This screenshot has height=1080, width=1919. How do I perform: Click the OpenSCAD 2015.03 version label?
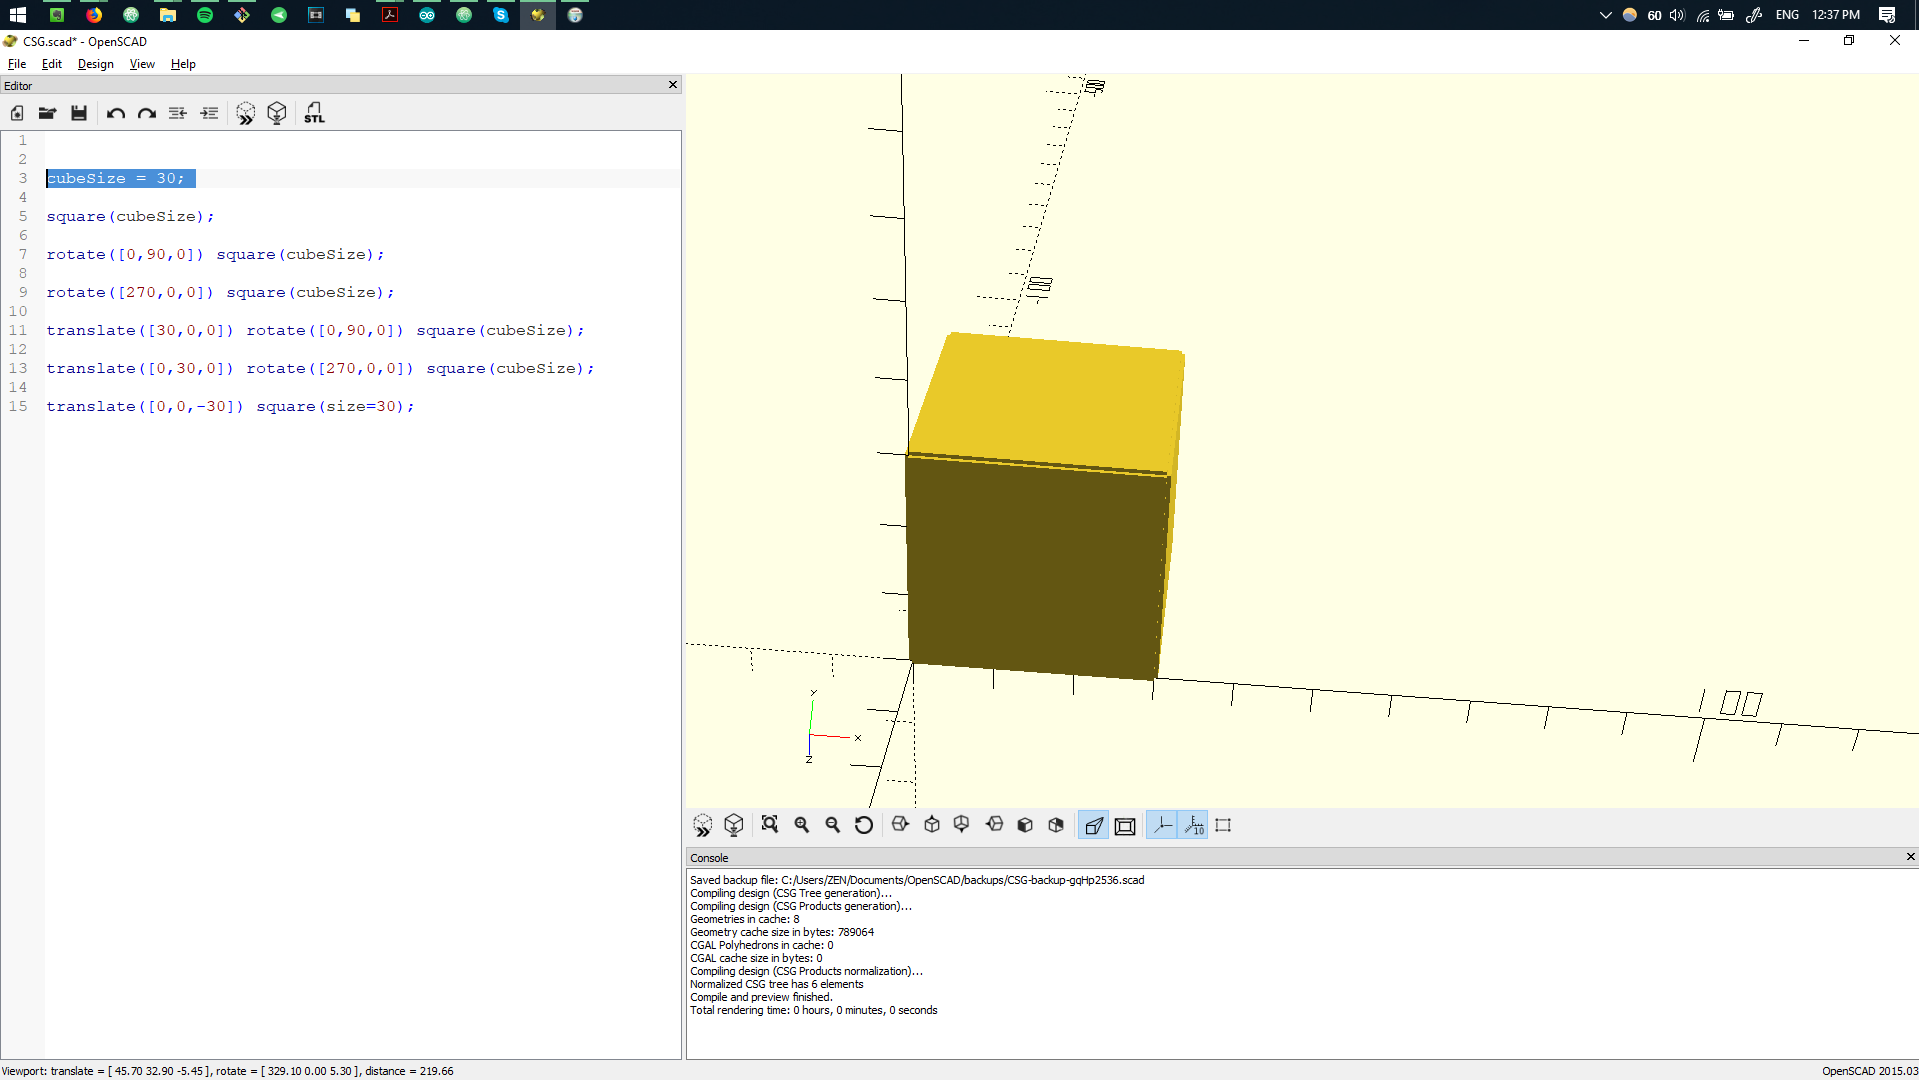(x=1869, y=1071)
